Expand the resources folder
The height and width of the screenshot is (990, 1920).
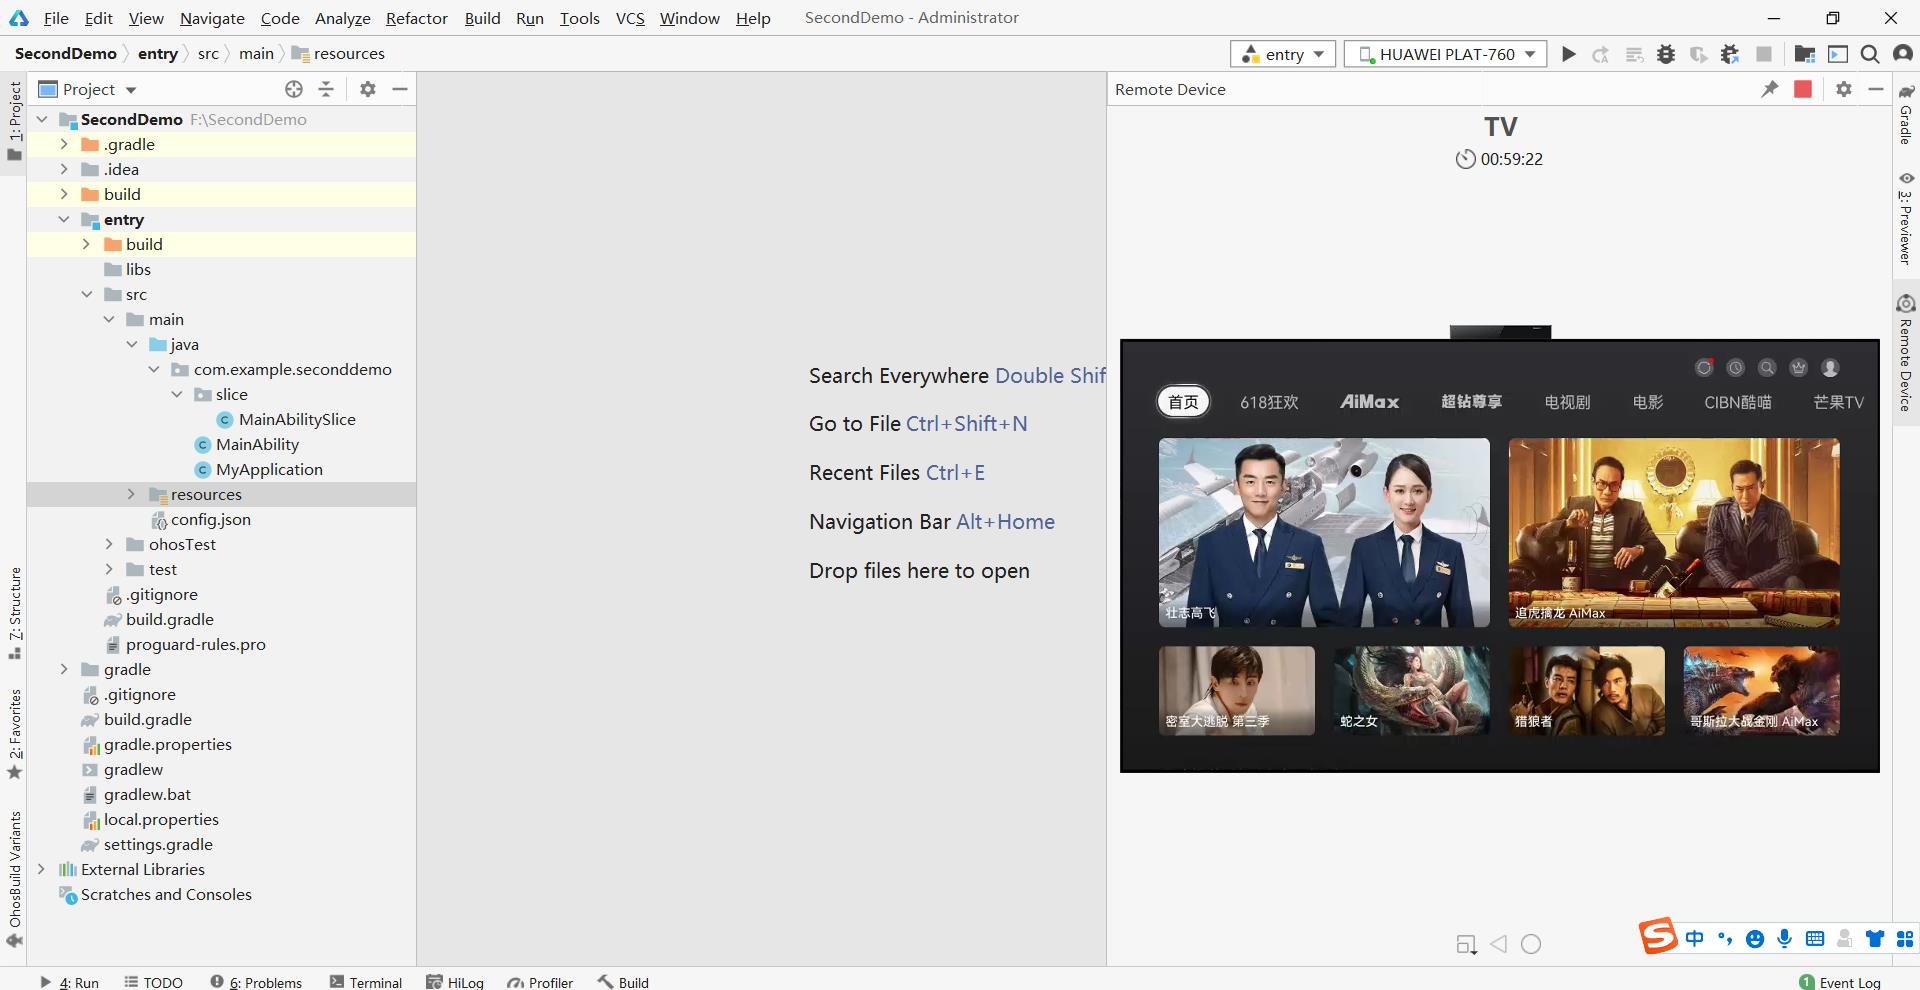pyautogui.click(x=131, y=494)
